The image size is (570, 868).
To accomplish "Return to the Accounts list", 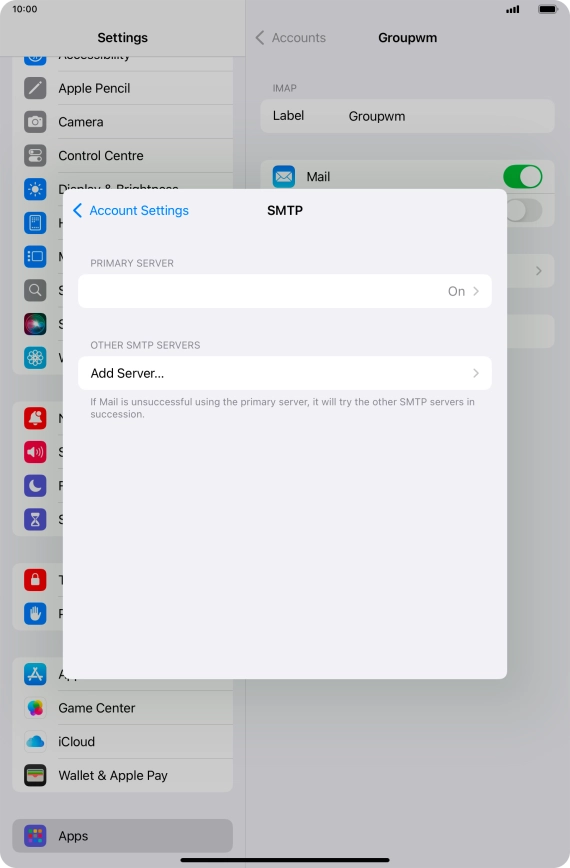I will click(291, 38).
